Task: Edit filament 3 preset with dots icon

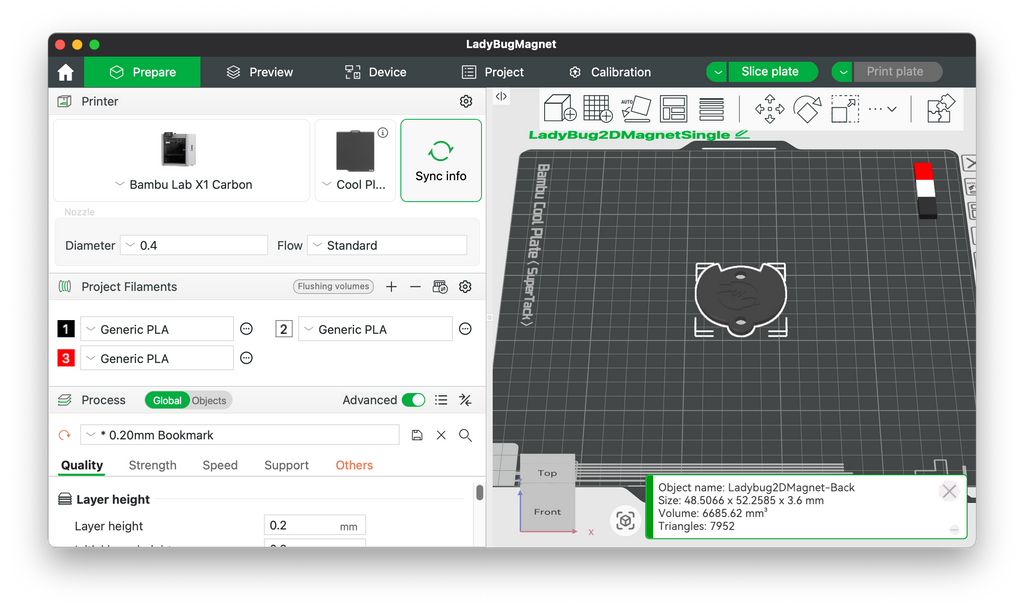Action: click(x=246, y=358)
